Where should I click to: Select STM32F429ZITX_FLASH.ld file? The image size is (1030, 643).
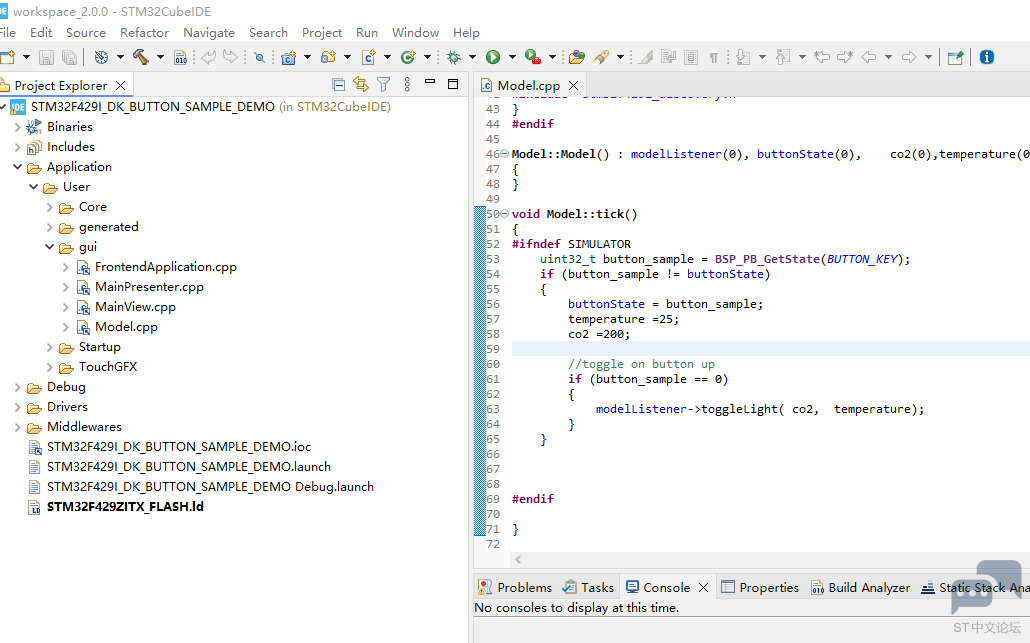pyautogui.click(x=125, y=507)
